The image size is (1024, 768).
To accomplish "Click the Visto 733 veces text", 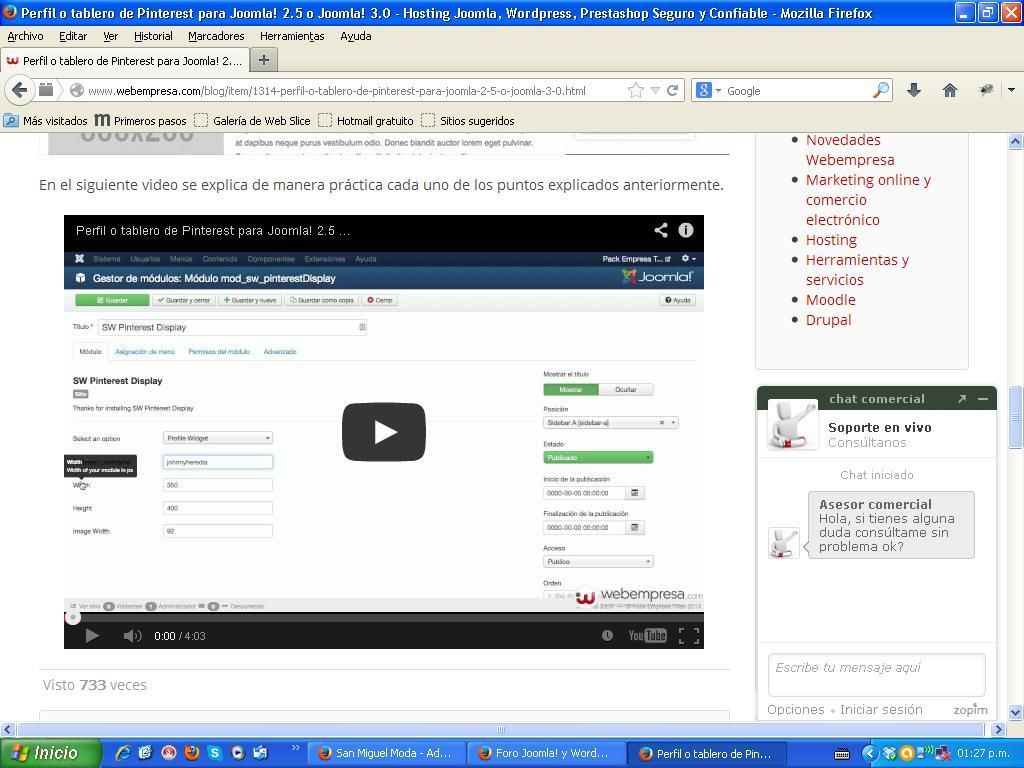I will pyautogui.click(x=95, y=685).
